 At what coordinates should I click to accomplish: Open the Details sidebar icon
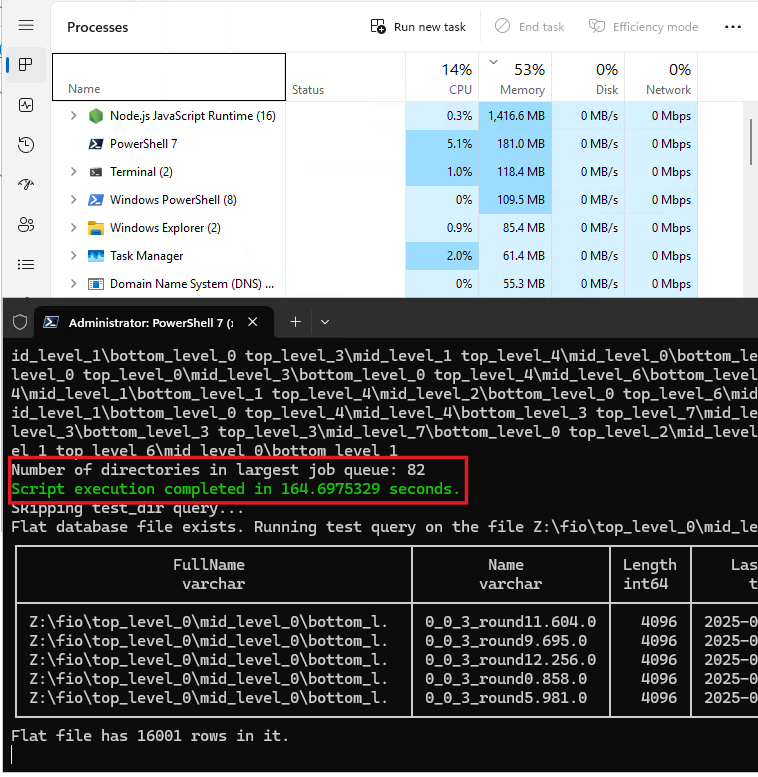click(26, 265)
